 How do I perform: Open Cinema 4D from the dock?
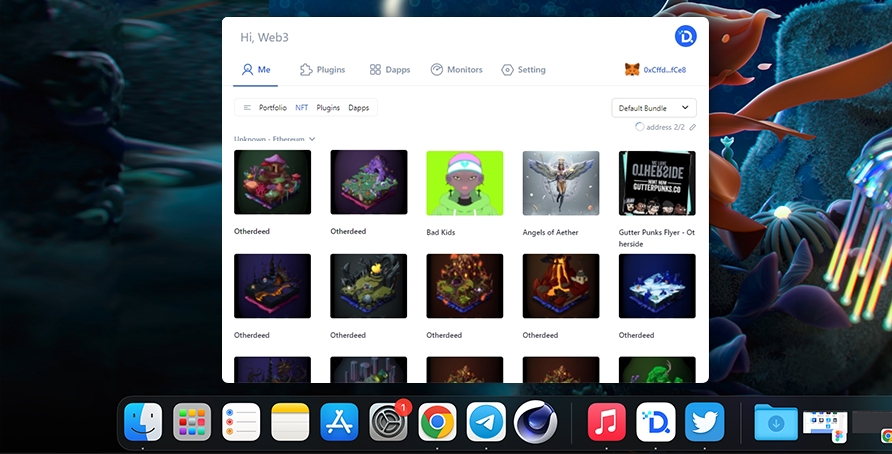[535, 422]
